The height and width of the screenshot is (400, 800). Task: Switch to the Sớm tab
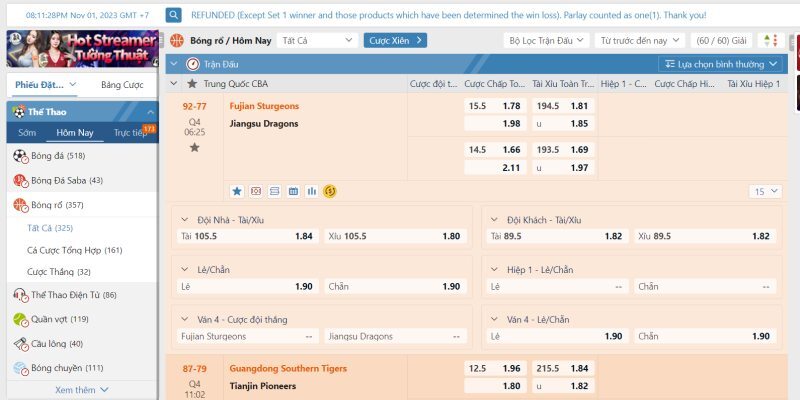pyautogui.click(x=27, y=132)
